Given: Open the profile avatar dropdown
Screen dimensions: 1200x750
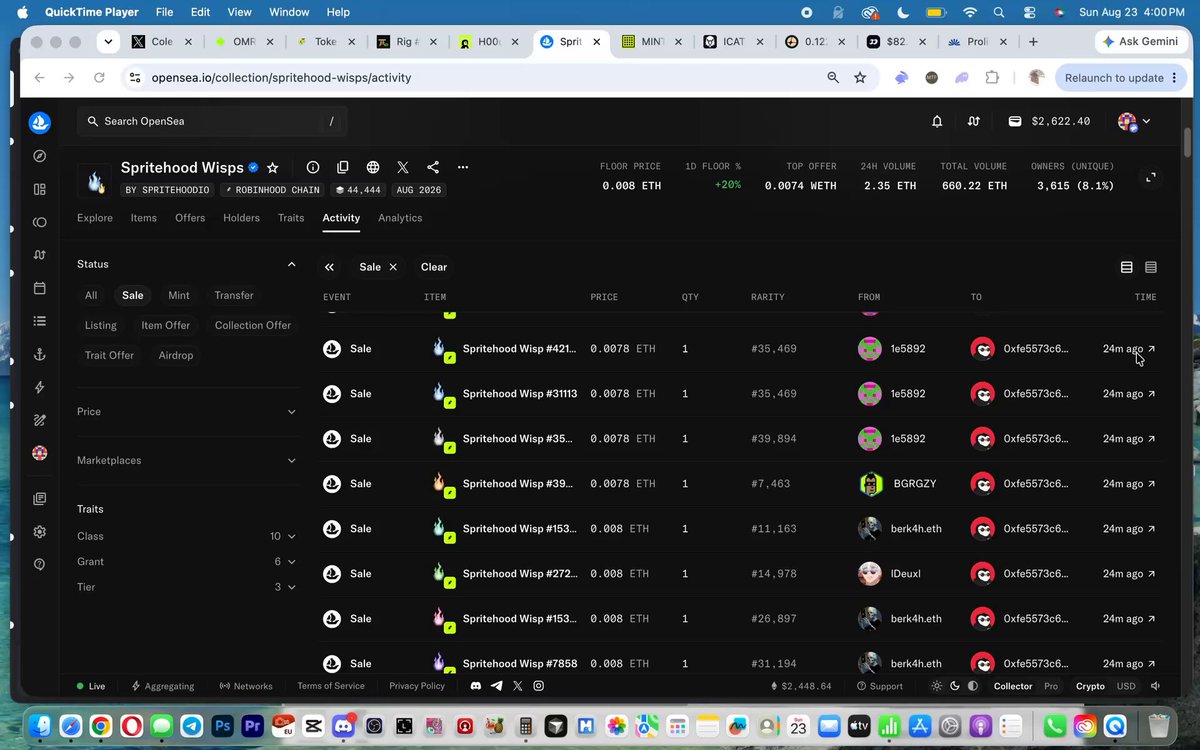Looking at the screenshot, I should (x=1134, y=121).
